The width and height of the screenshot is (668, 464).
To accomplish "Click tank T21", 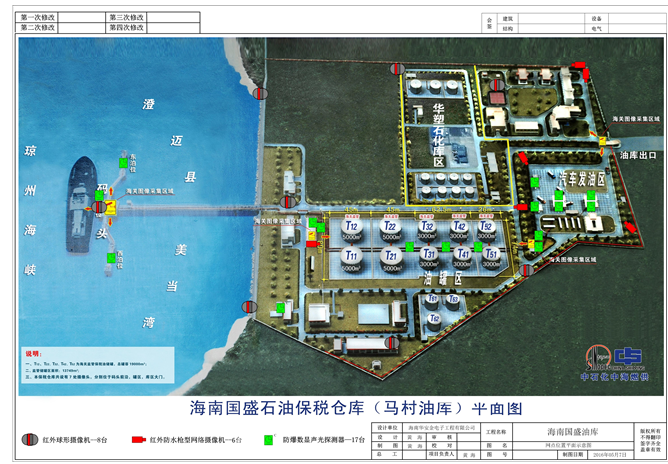I will tap(391, 259).
